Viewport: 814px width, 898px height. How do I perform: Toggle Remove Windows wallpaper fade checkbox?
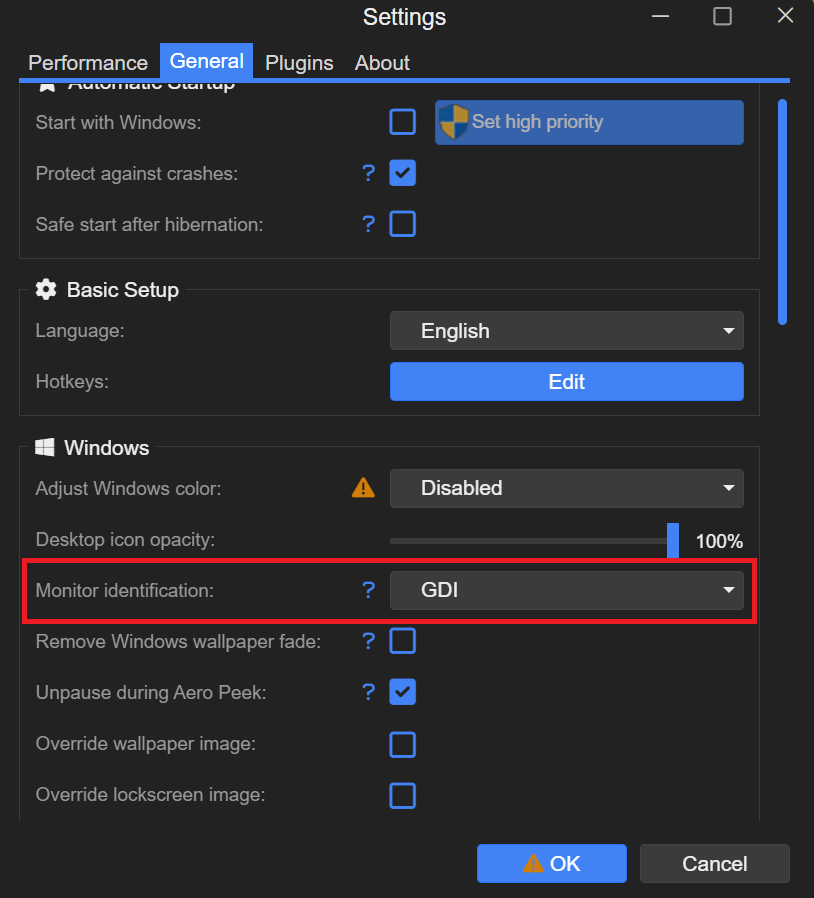402,641
